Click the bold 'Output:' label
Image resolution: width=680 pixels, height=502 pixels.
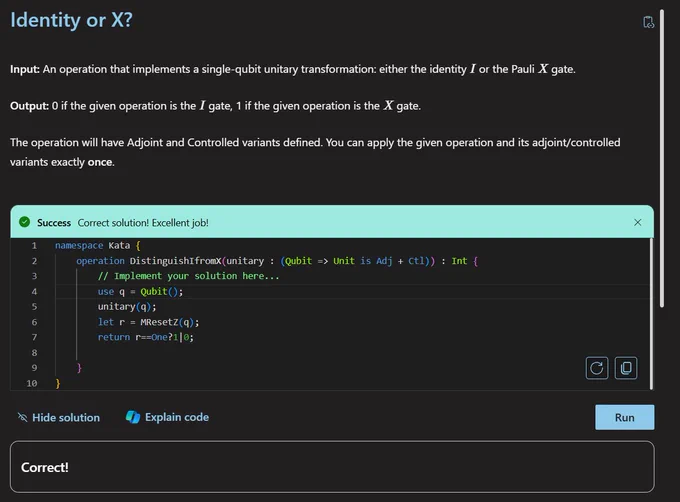[29, 106]
